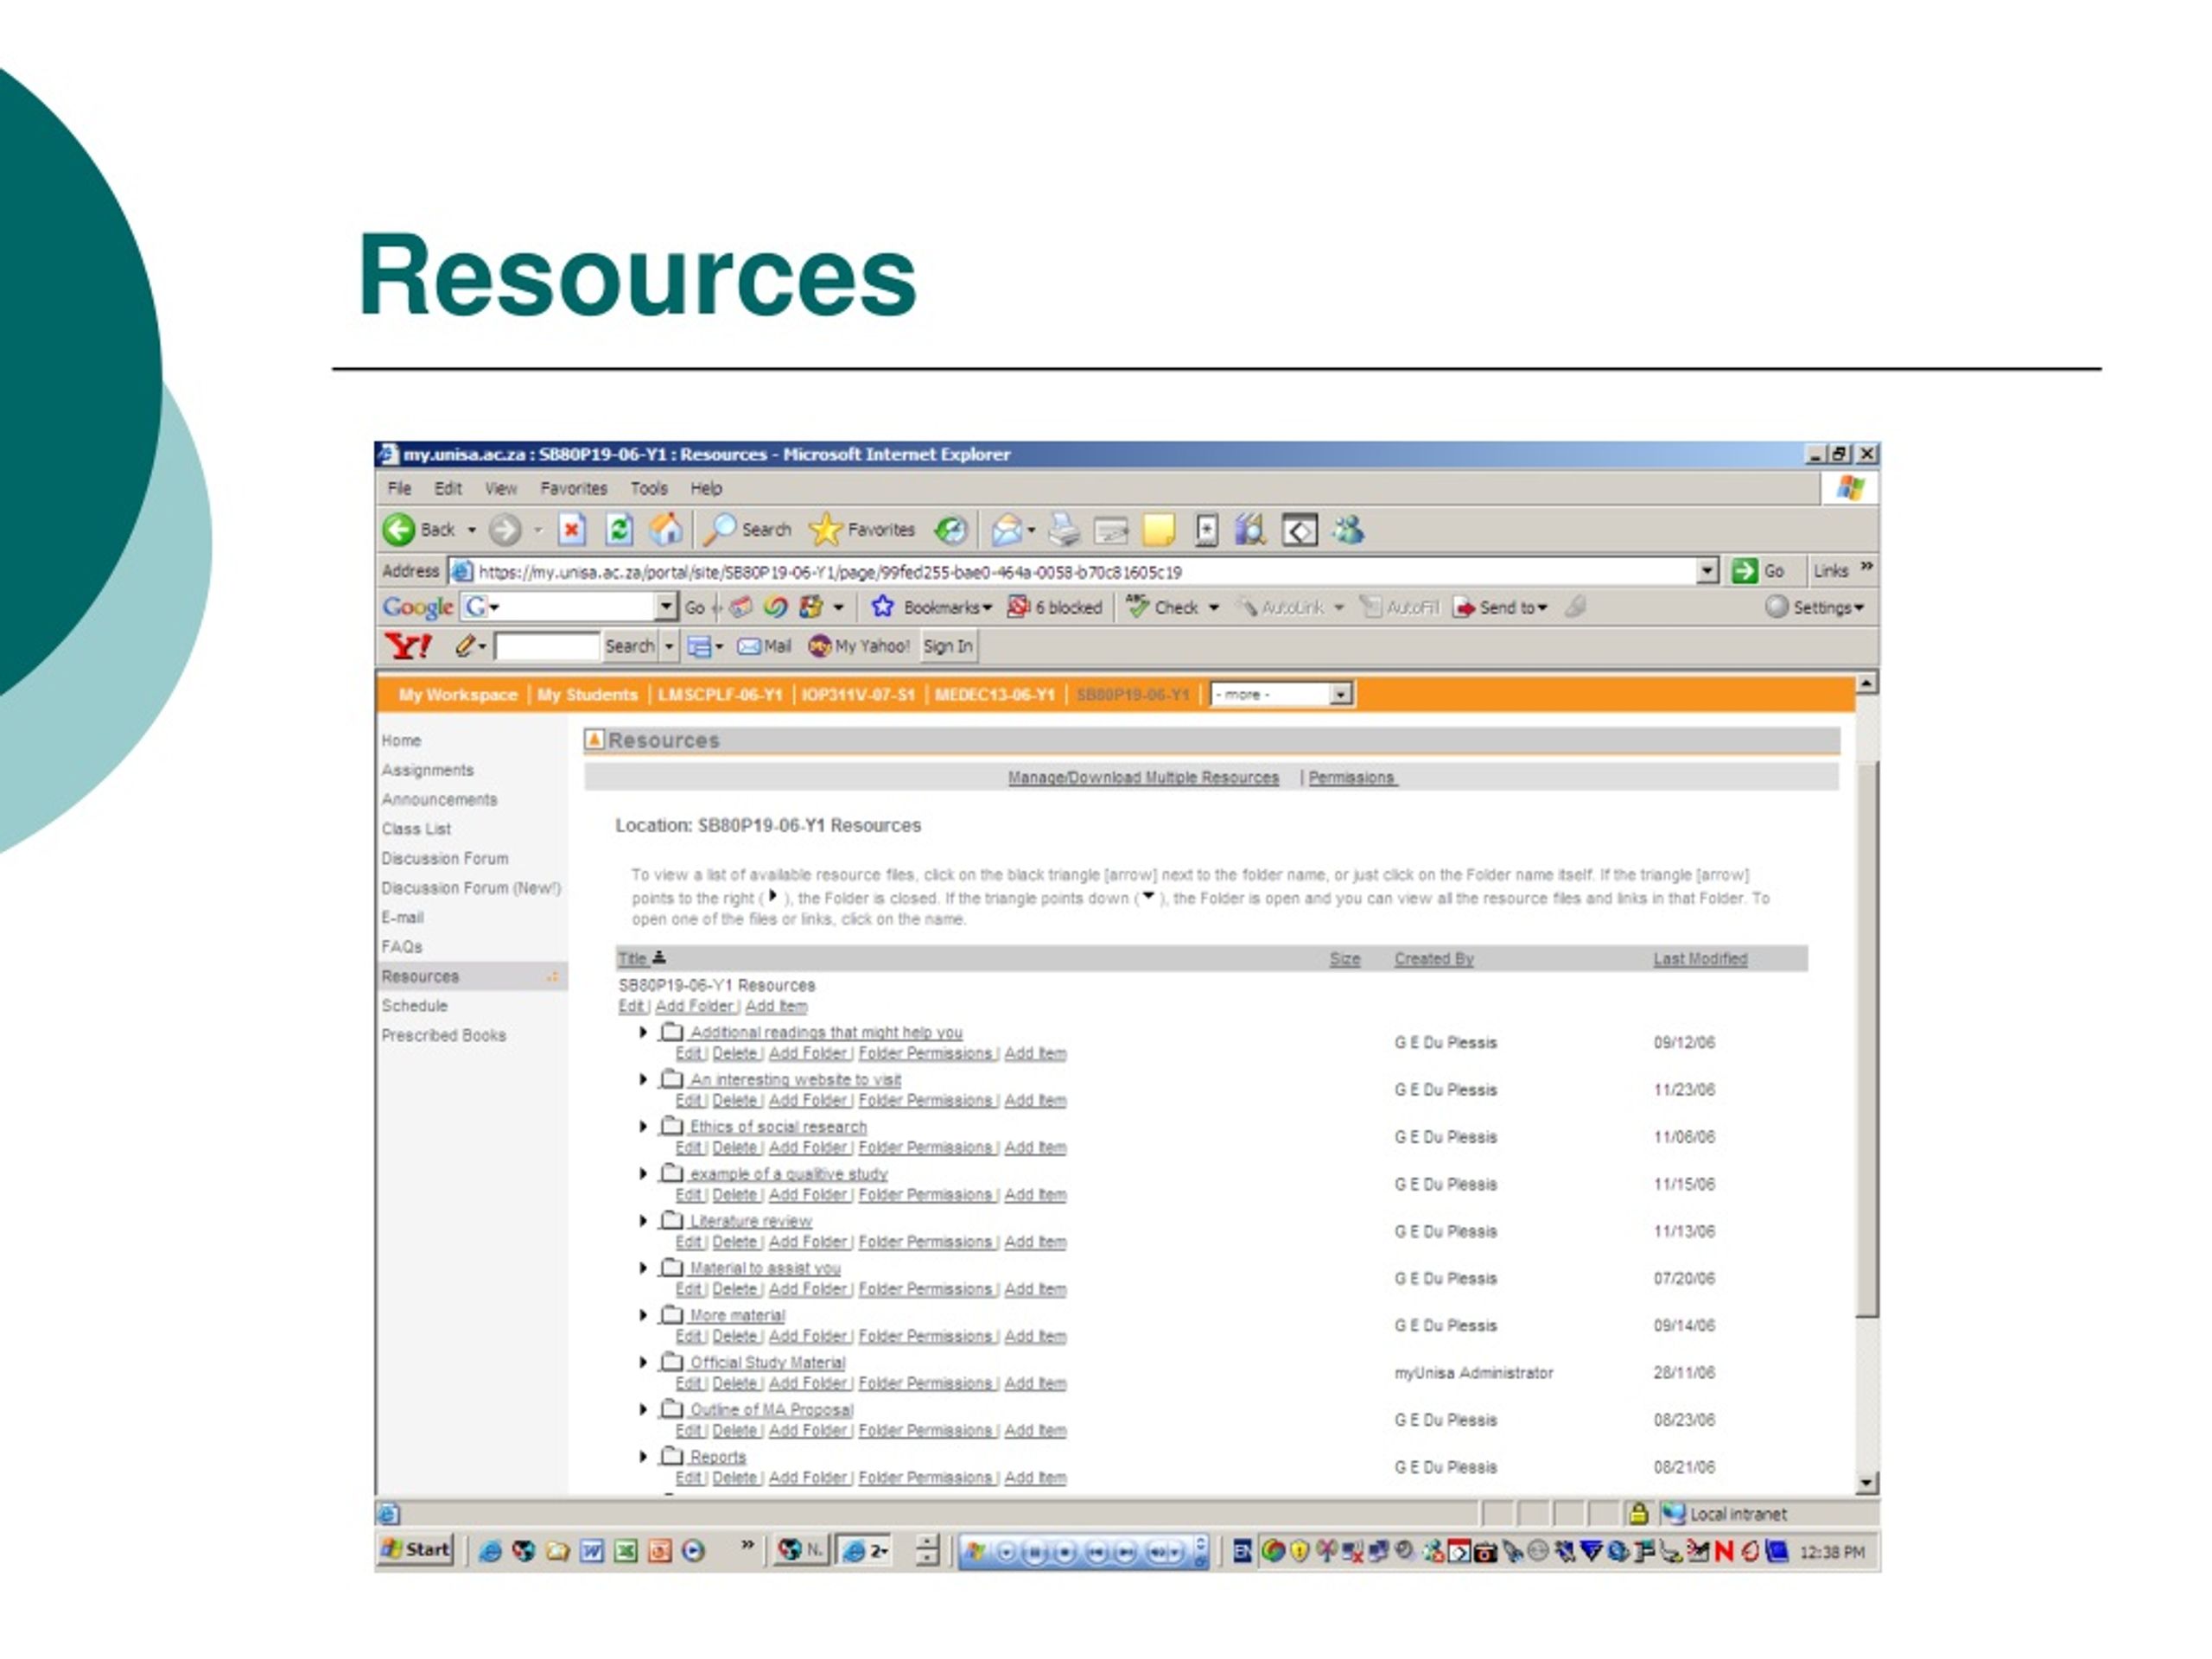Viewport: 2212px width, 1659px height.
Task: Open Assignments in left sidebar
Action: tap(427, 770)
